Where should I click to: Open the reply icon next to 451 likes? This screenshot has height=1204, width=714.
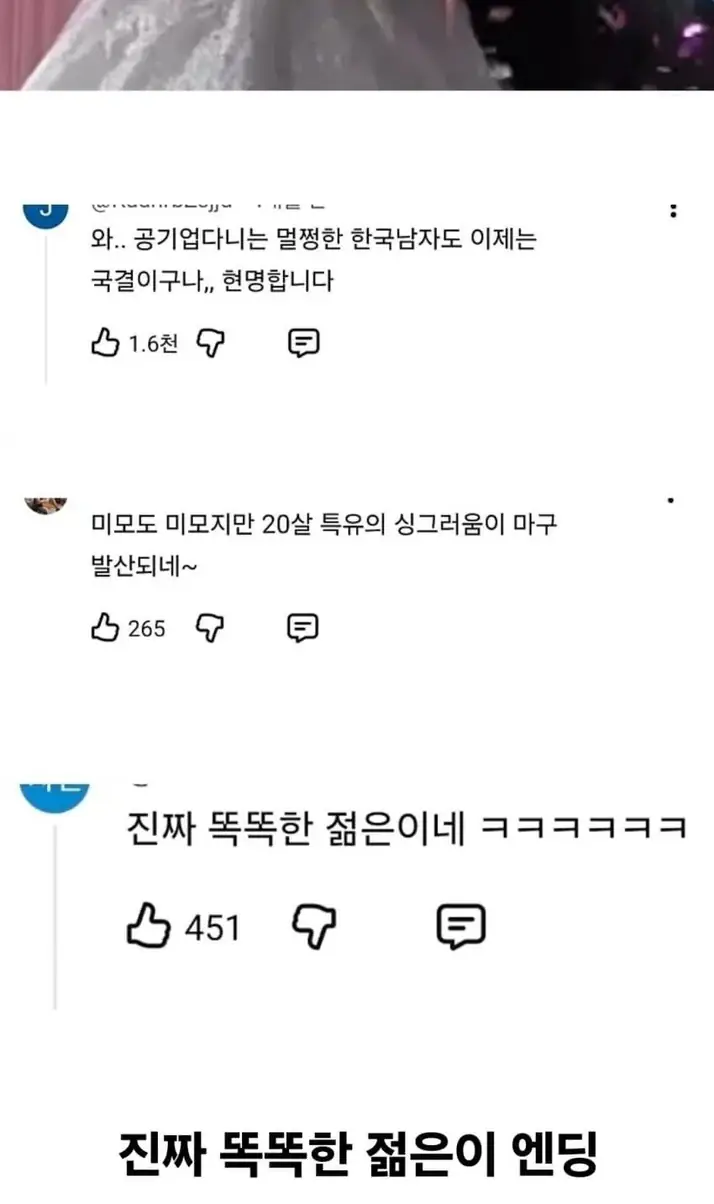click(461, 927)
